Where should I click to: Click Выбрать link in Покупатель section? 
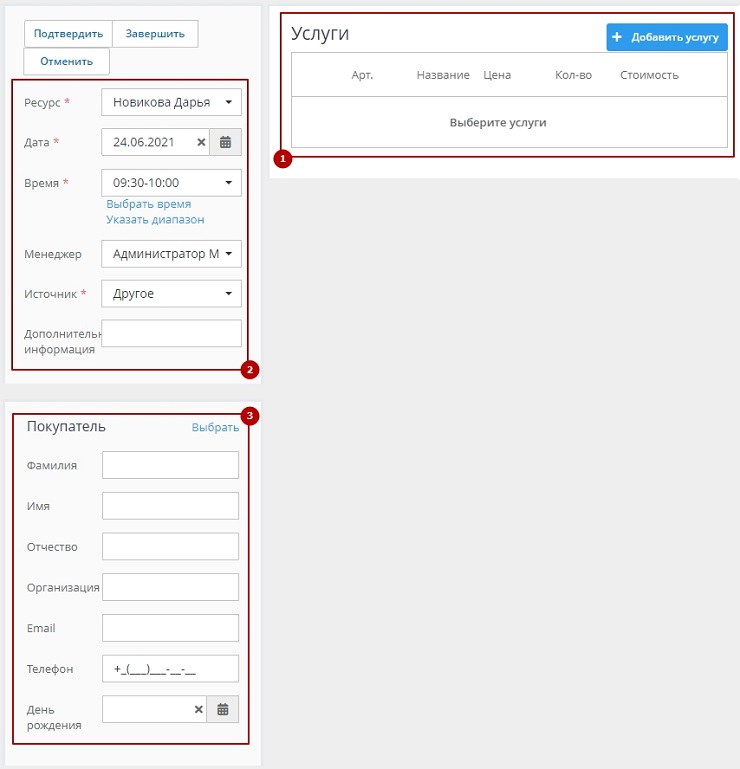215,427
